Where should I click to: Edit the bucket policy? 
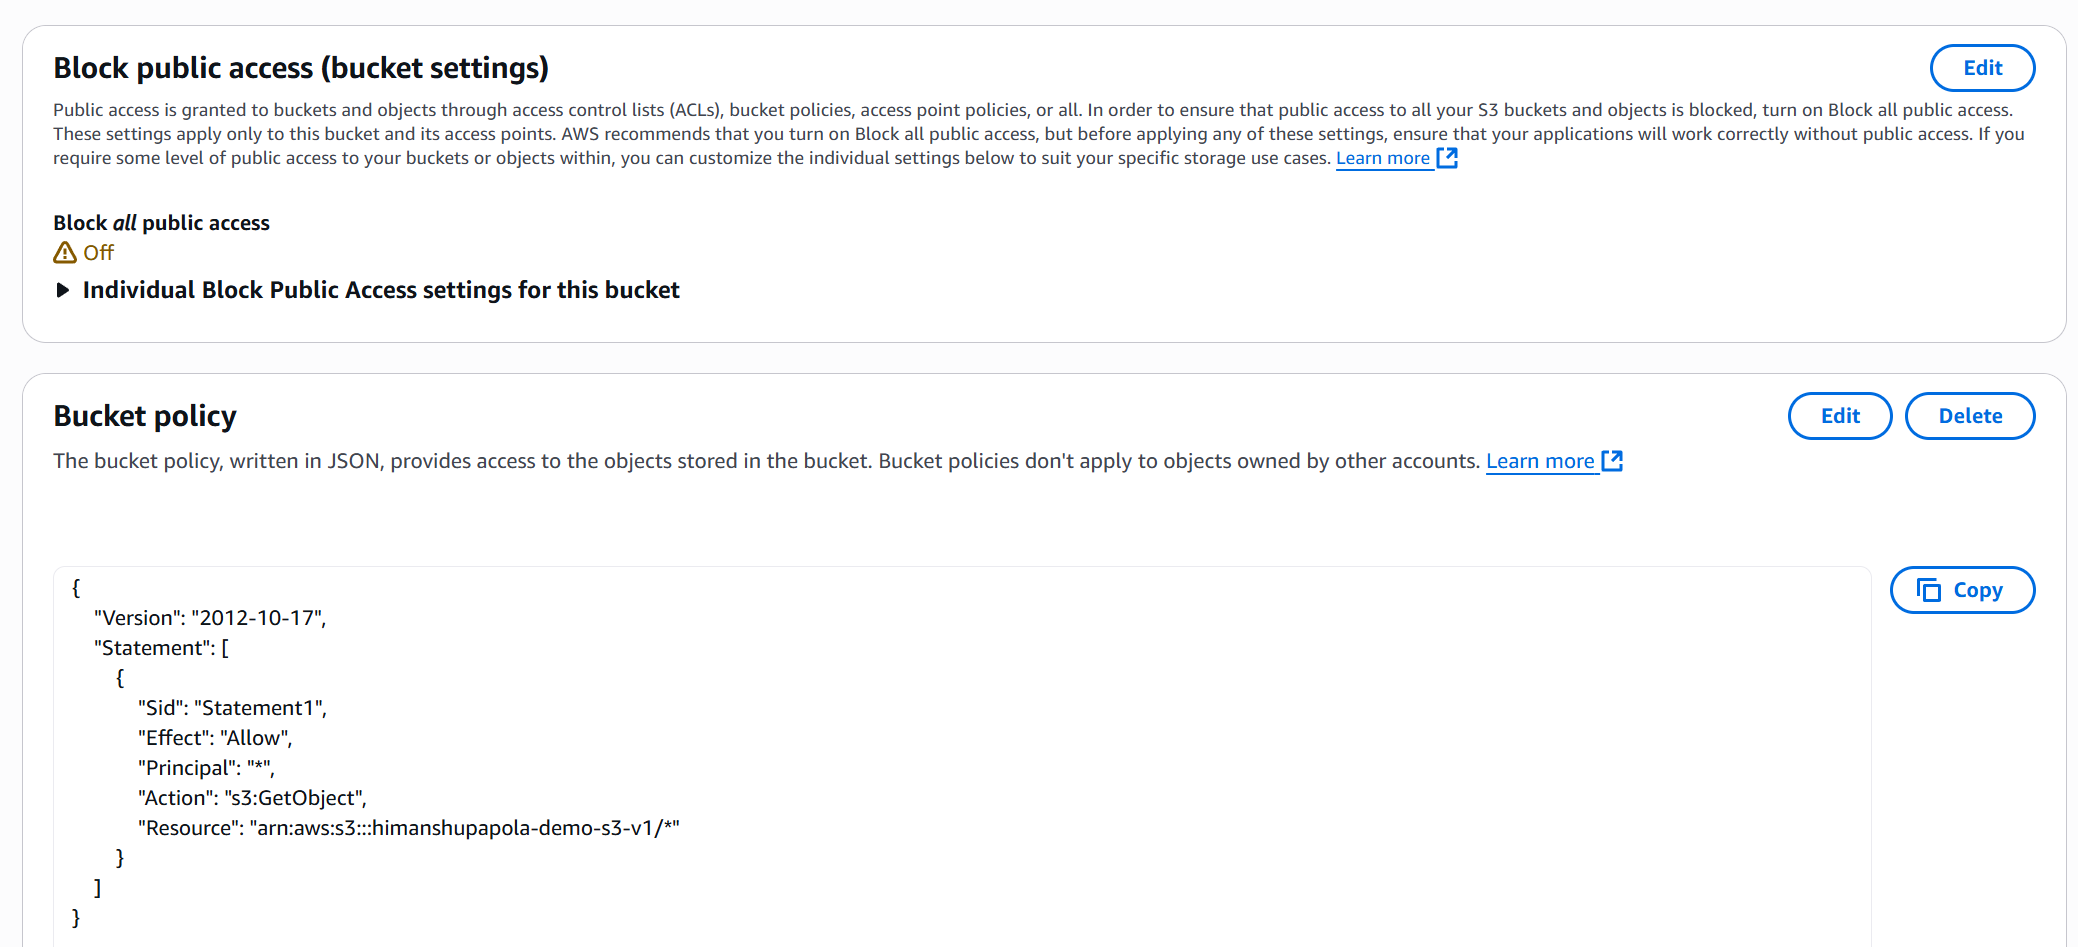tap(1839, 416)
